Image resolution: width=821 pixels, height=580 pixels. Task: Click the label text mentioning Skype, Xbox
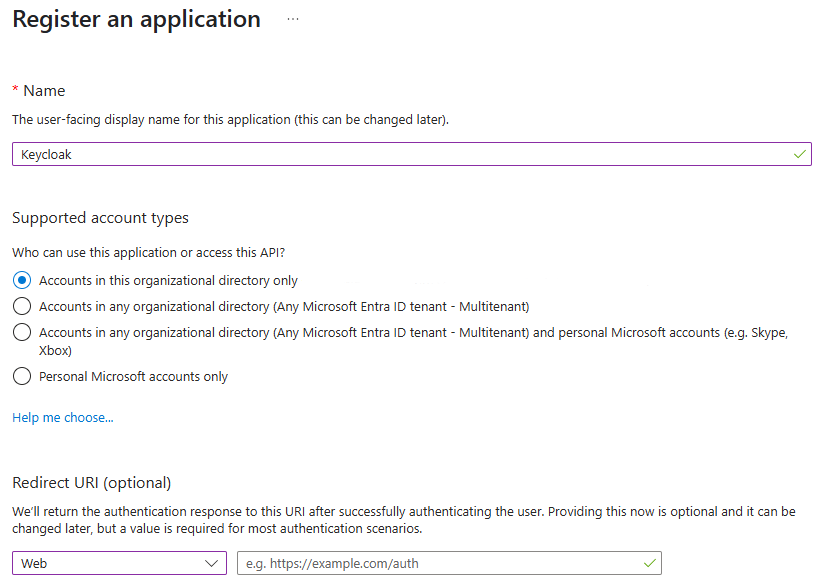(412, 333)
